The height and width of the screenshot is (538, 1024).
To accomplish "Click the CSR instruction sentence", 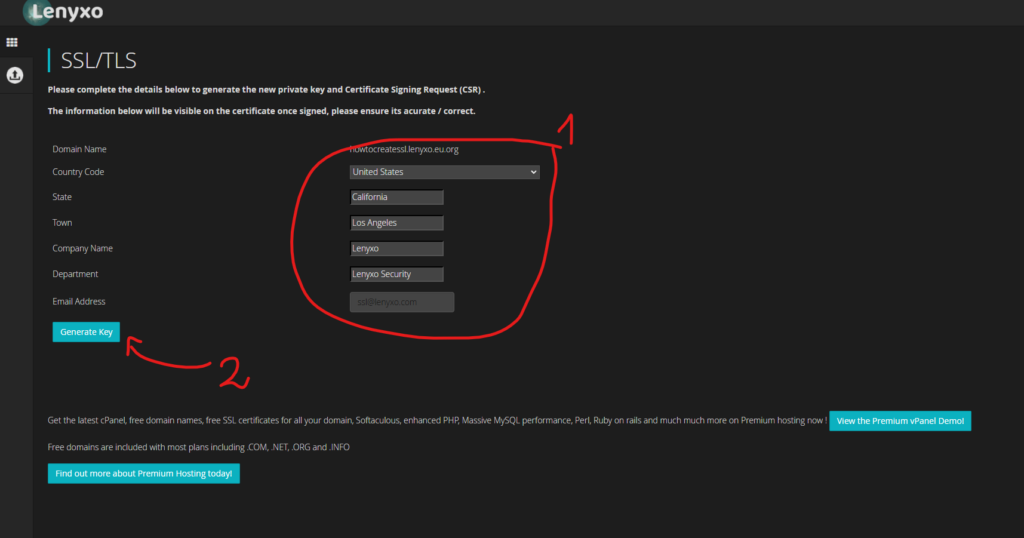I will point(266,89).
